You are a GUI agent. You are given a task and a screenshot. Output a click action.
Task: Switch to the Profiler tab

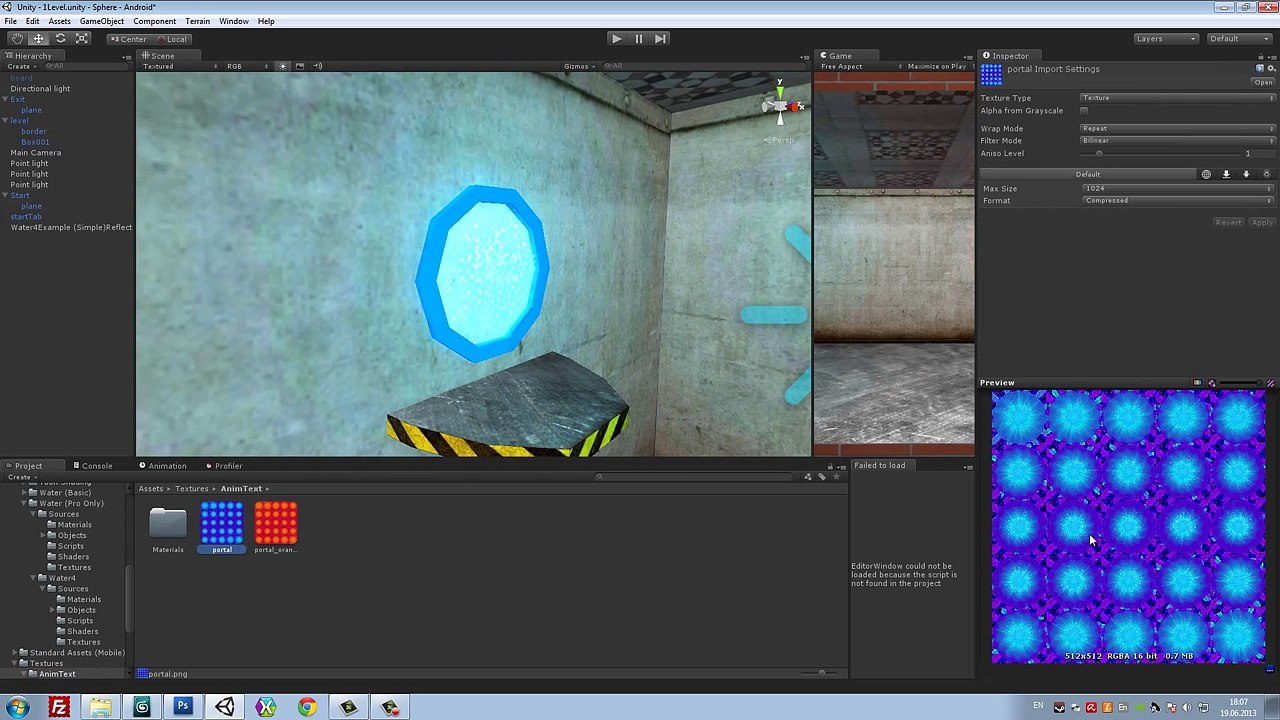click(224, 466)
